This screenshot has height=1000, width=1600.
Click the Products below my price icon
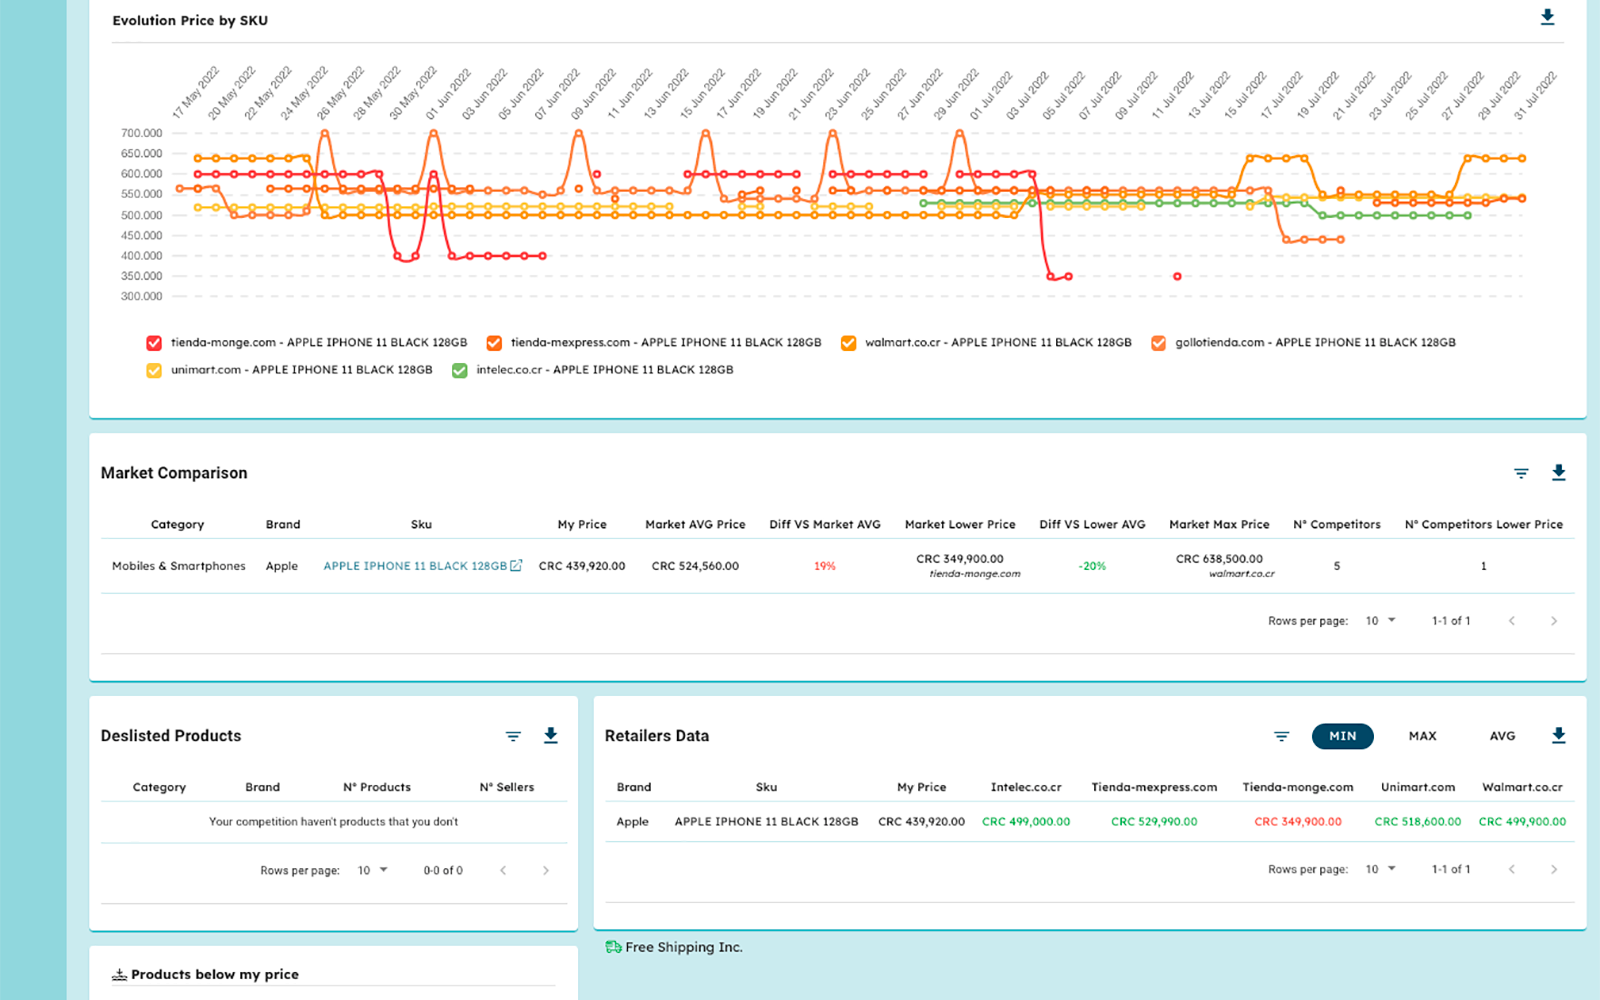[x=119, y=975]
